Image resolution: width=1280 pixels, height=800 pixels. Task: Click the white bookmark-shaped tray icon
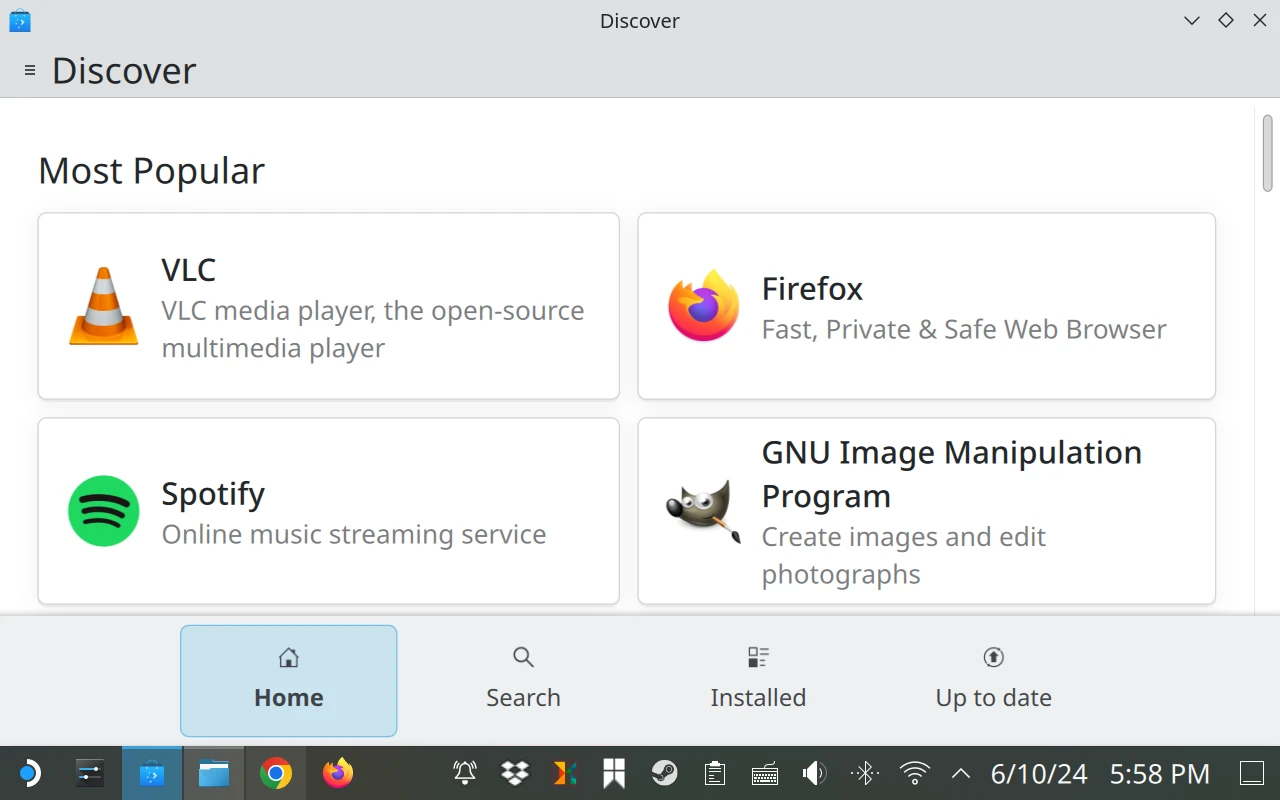point(614,773)
